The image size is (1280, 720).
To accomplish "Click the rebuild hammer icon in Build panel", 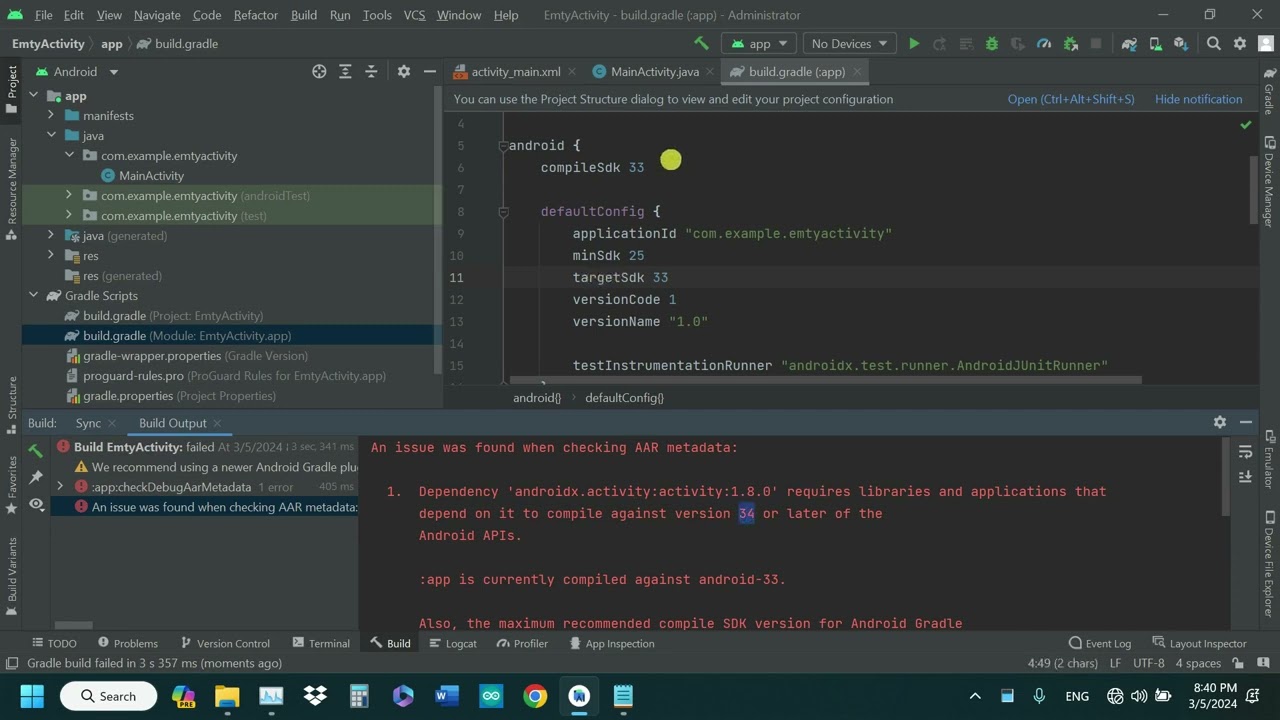I will point(36,451).
